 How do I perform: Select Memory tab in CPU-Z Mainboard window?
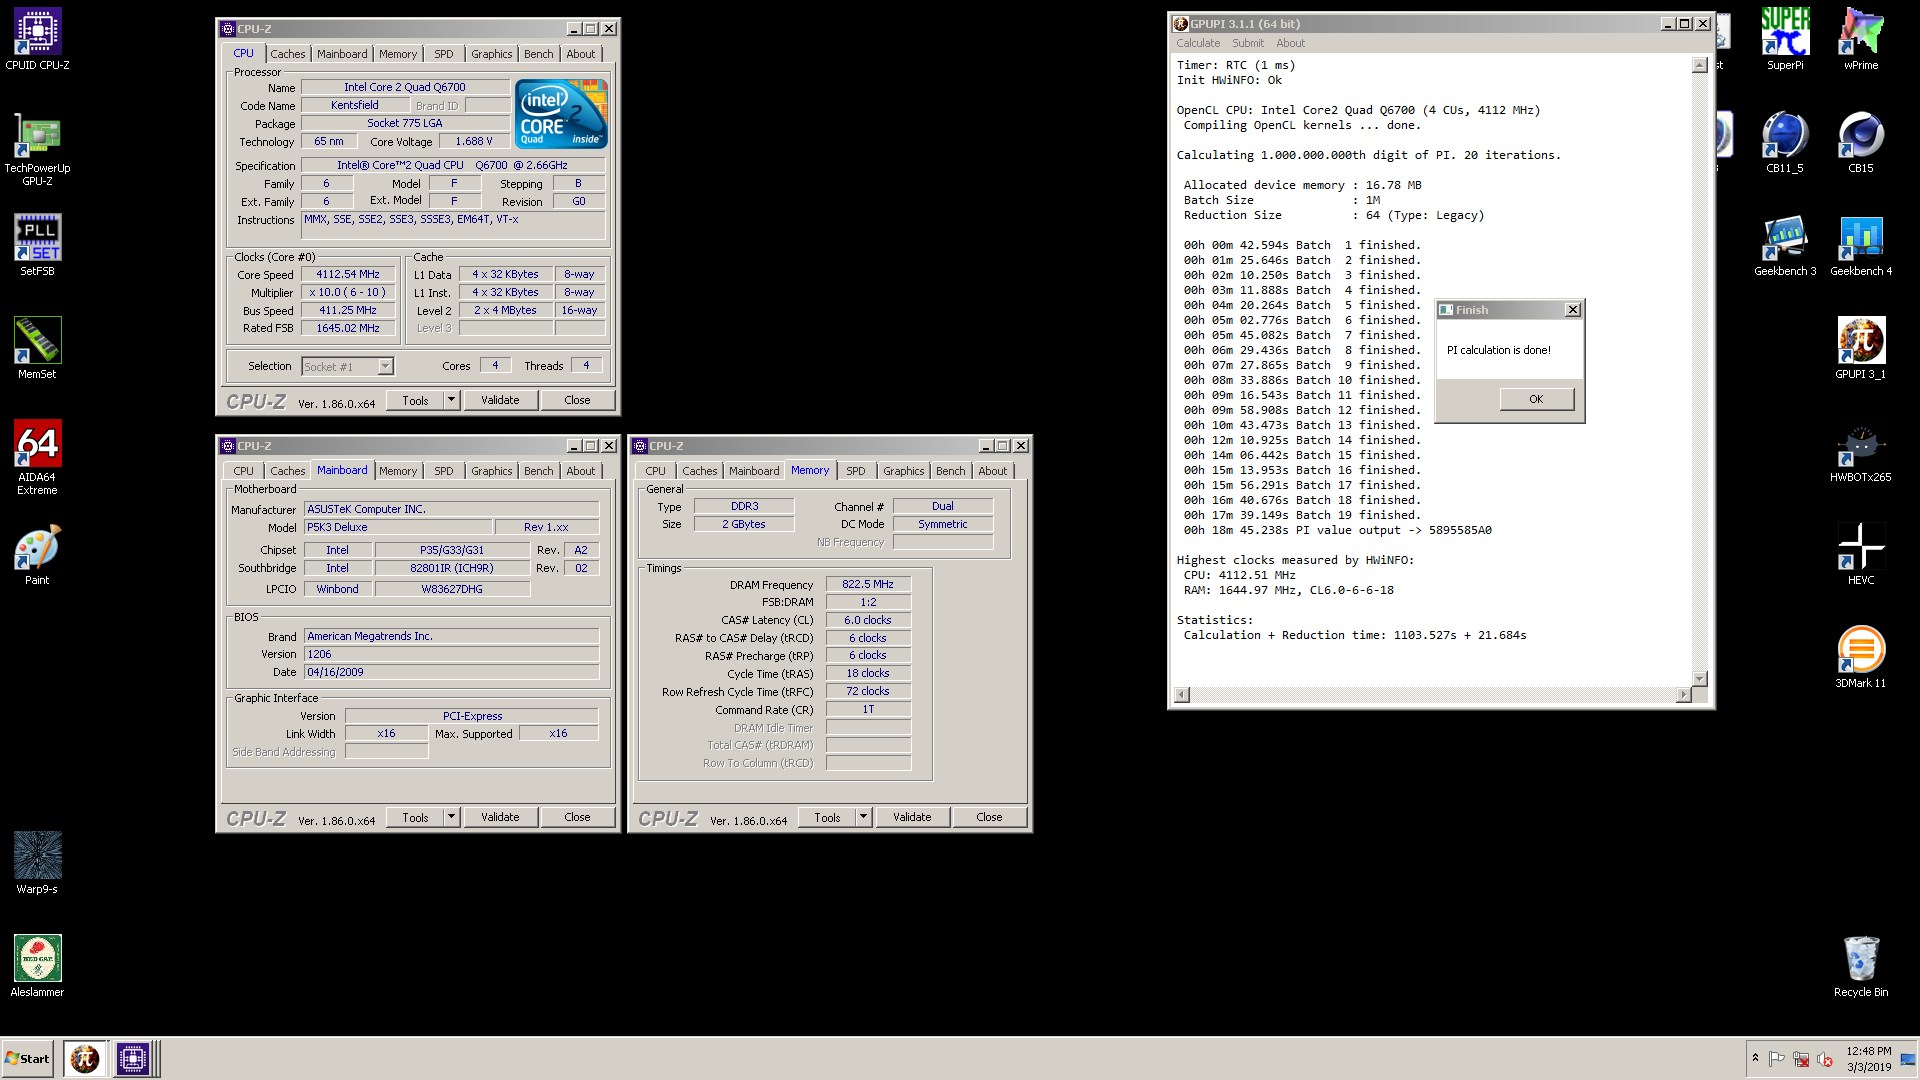(398, 471)
